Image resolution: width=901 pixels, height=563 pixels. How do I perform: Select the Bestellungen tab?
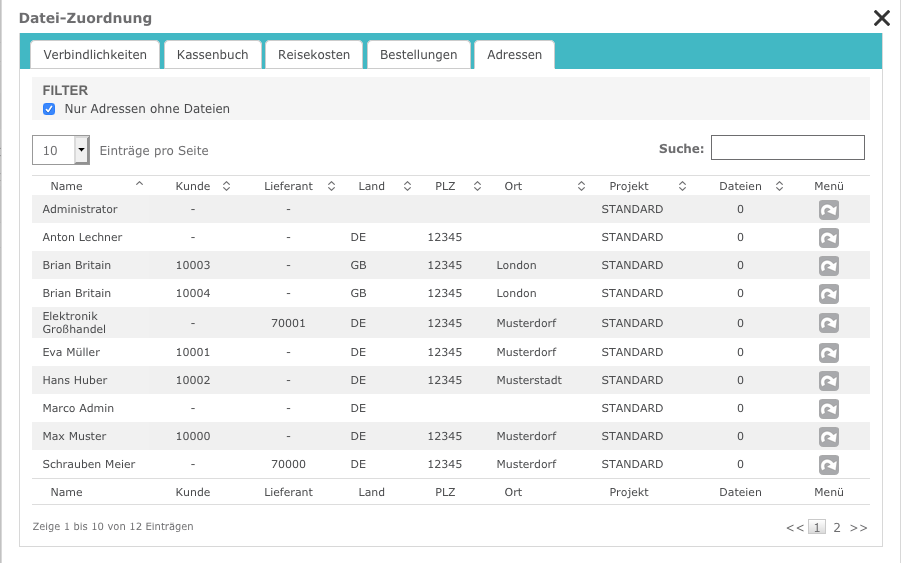click(418, 55)
